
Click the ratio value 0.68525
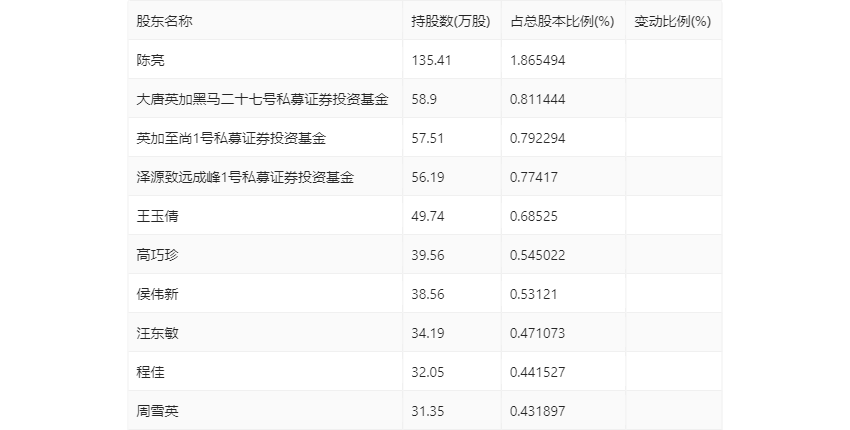pyautogui.click(x=534, y=216)
